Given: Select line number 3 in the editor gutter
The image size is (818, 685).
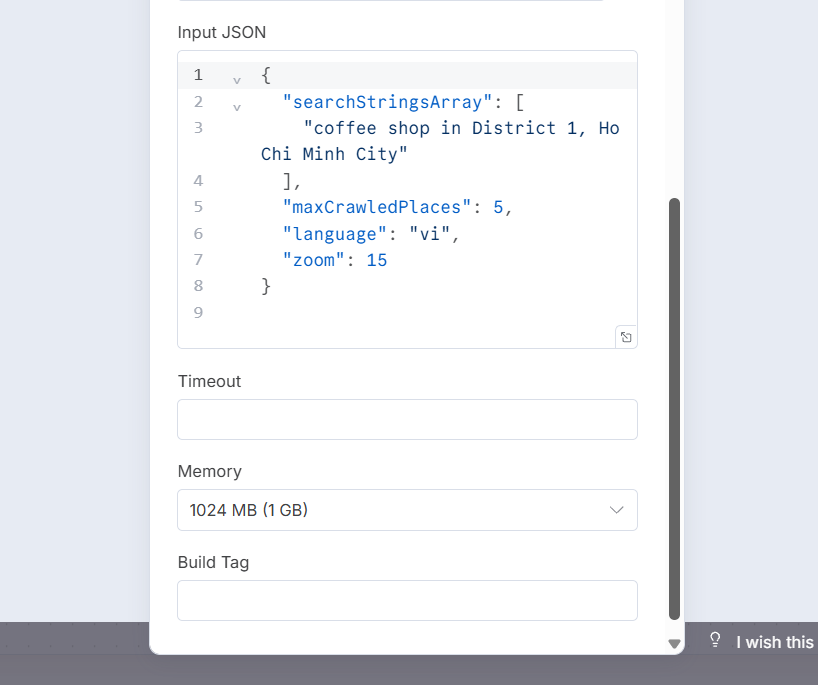Looking at the screenshot, I should (198, 128).
